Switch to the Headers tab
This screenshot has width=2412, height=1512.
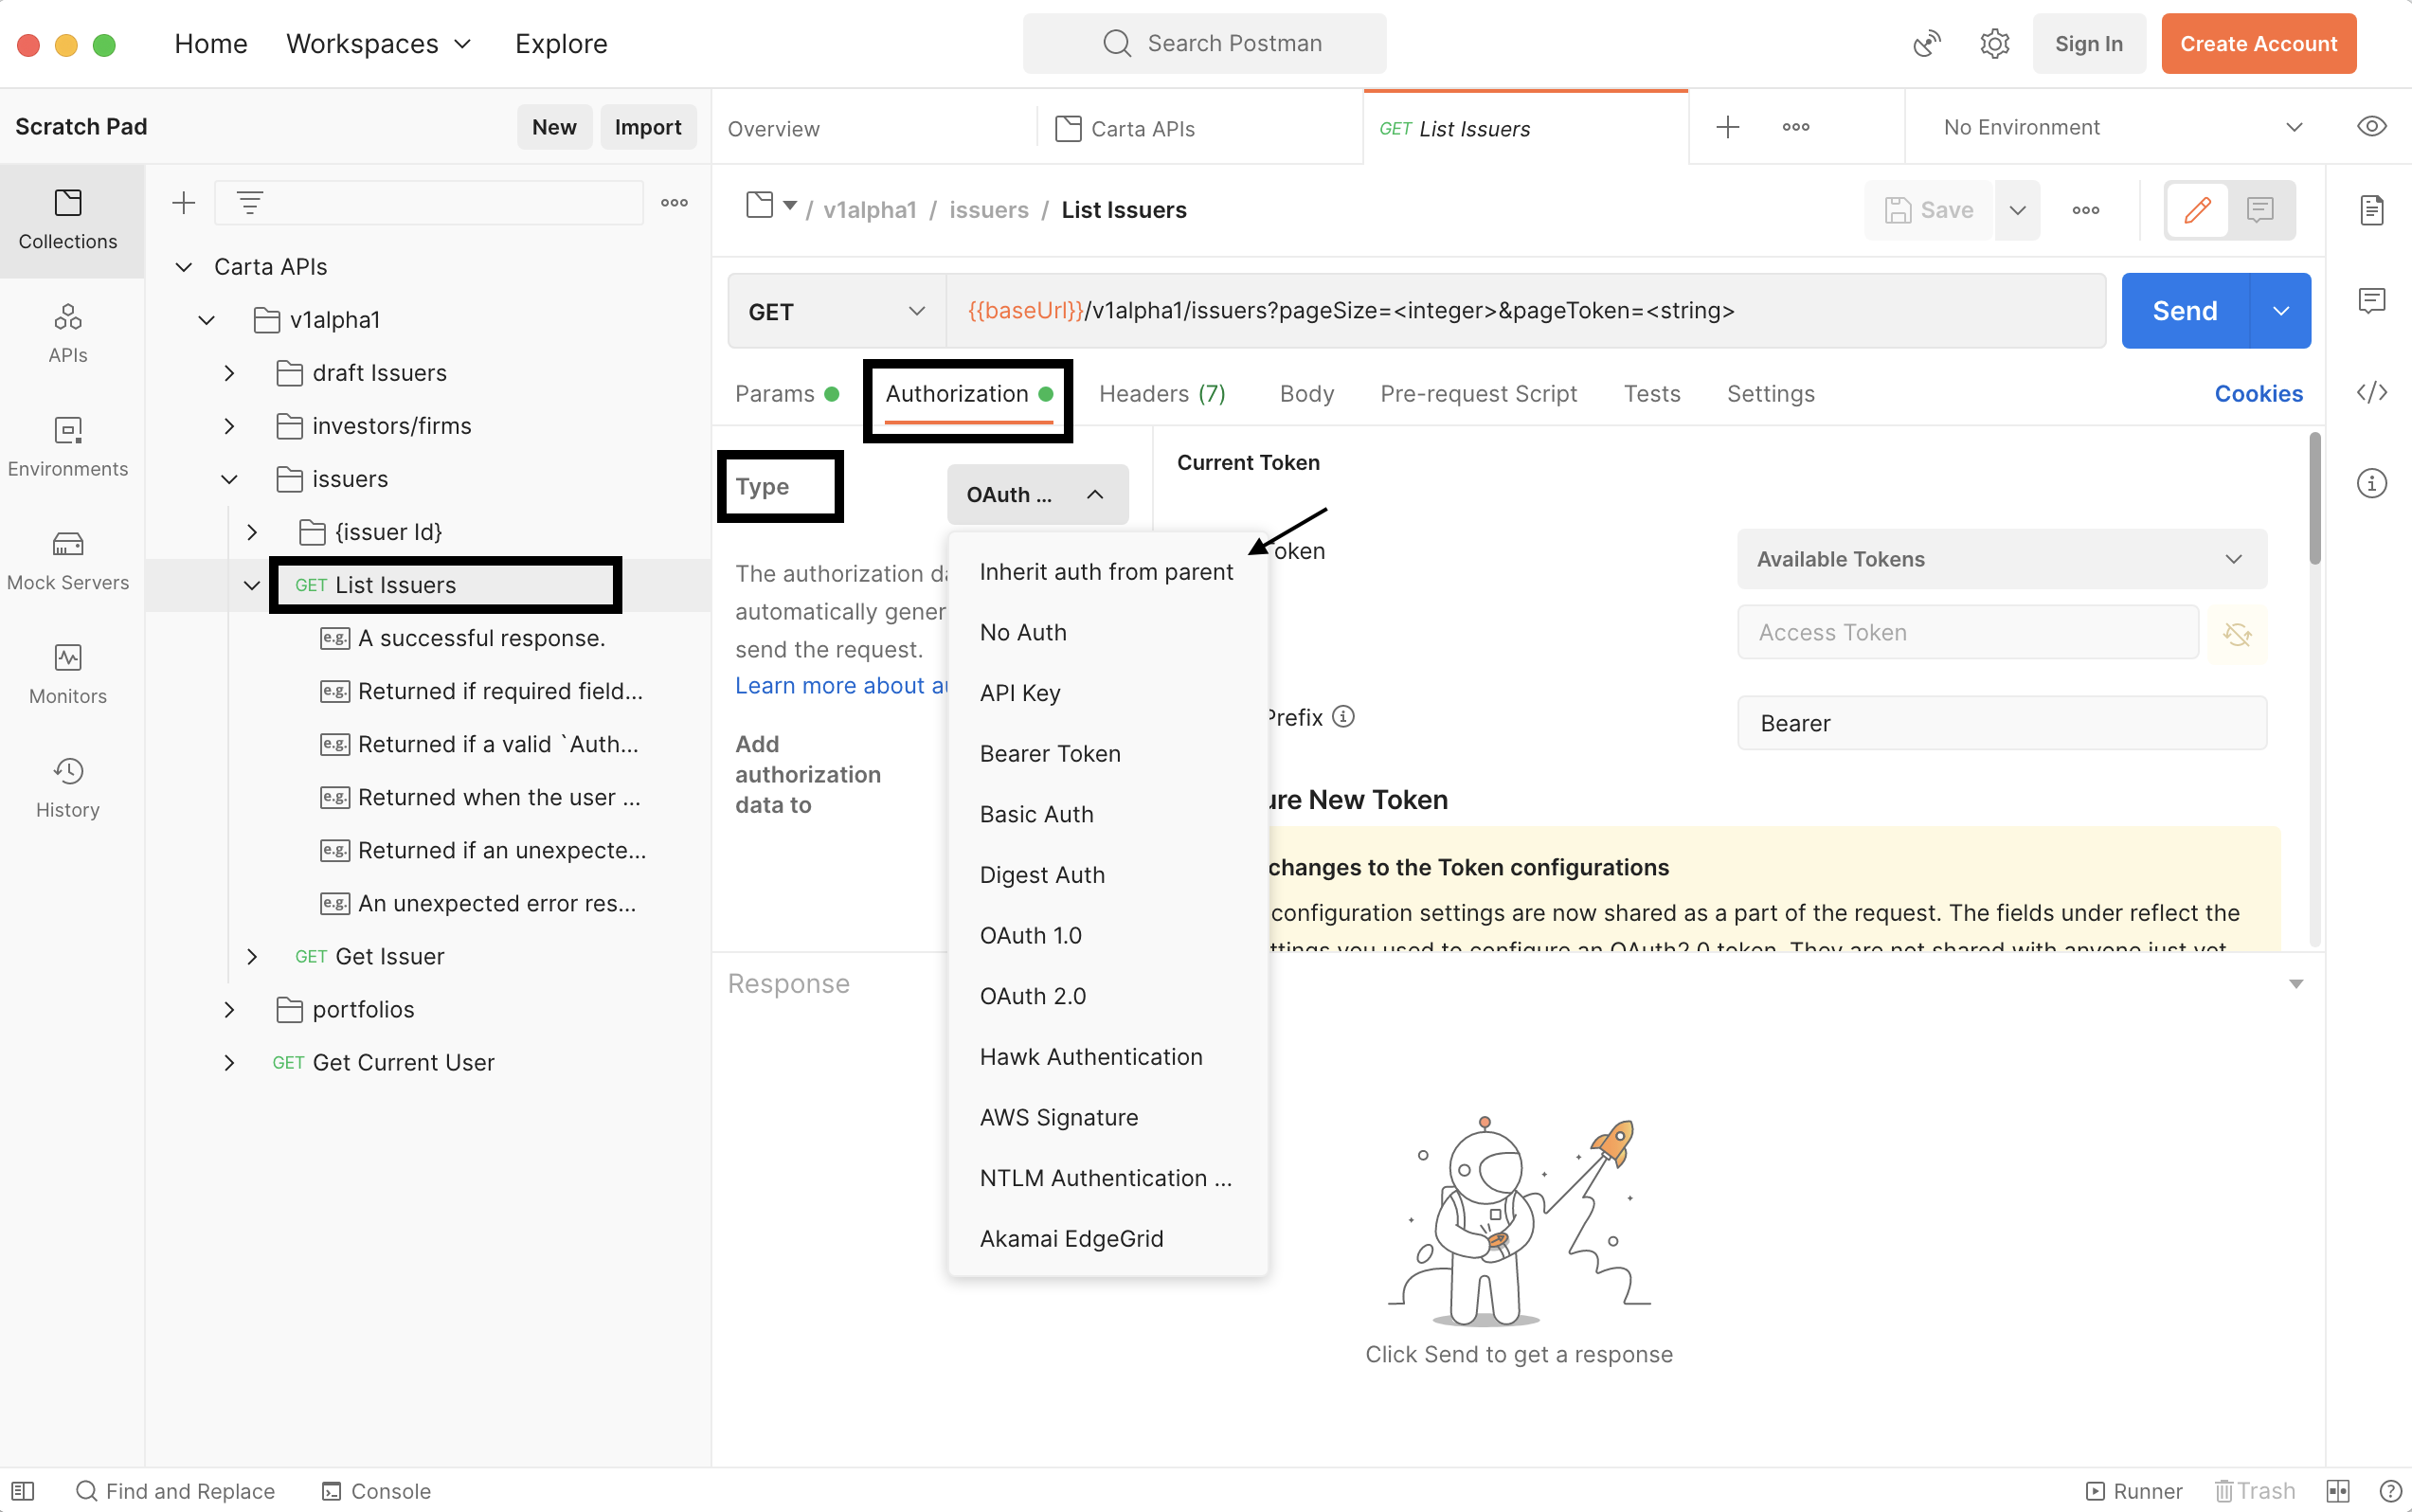(1161, 394)
